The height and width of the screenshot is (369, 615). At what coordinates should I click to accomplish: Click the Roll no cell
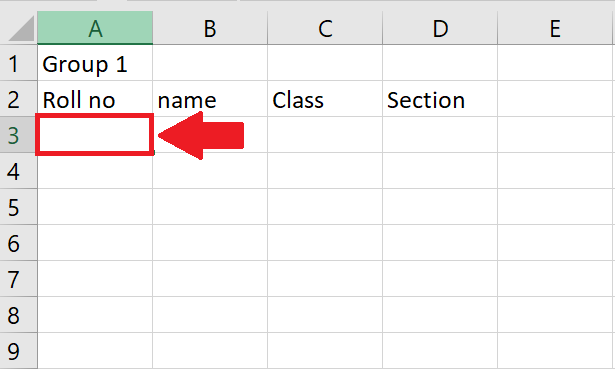point(95,99)
